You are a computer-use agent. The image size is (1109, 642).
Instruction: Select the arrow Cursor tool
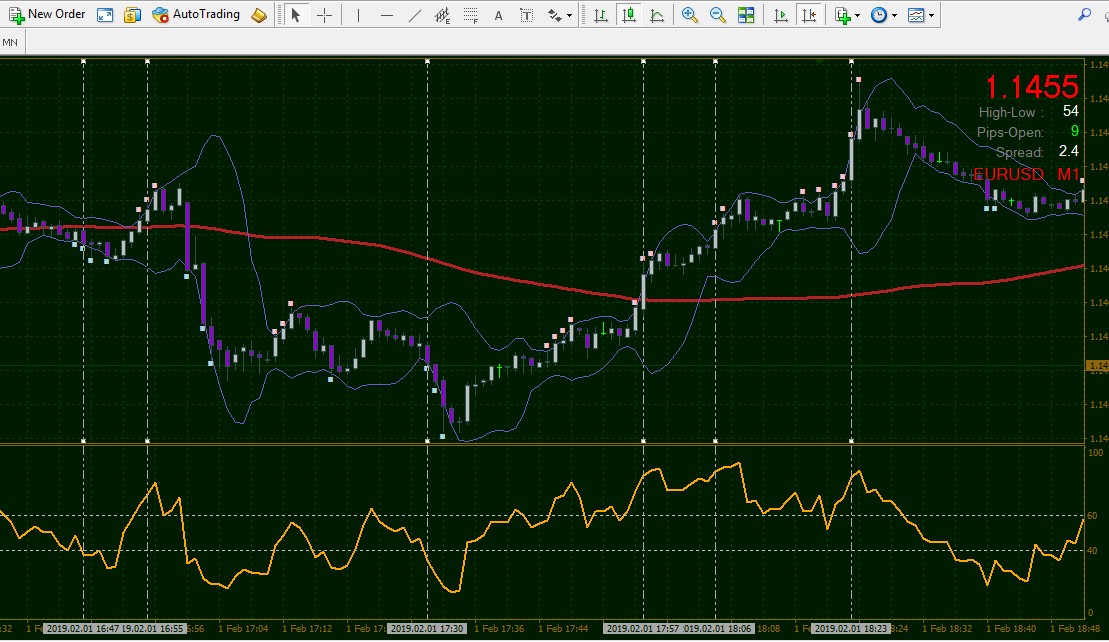coord(296,14)
